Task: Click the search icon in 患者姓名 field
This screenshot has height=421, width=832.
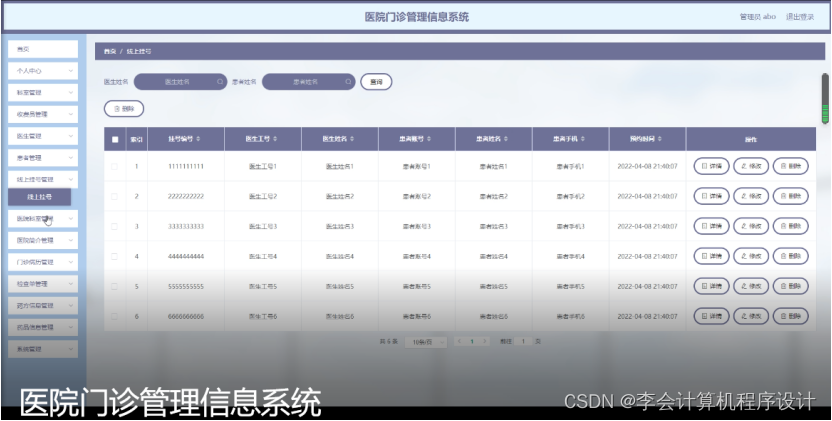Action: tap(348, 82)
